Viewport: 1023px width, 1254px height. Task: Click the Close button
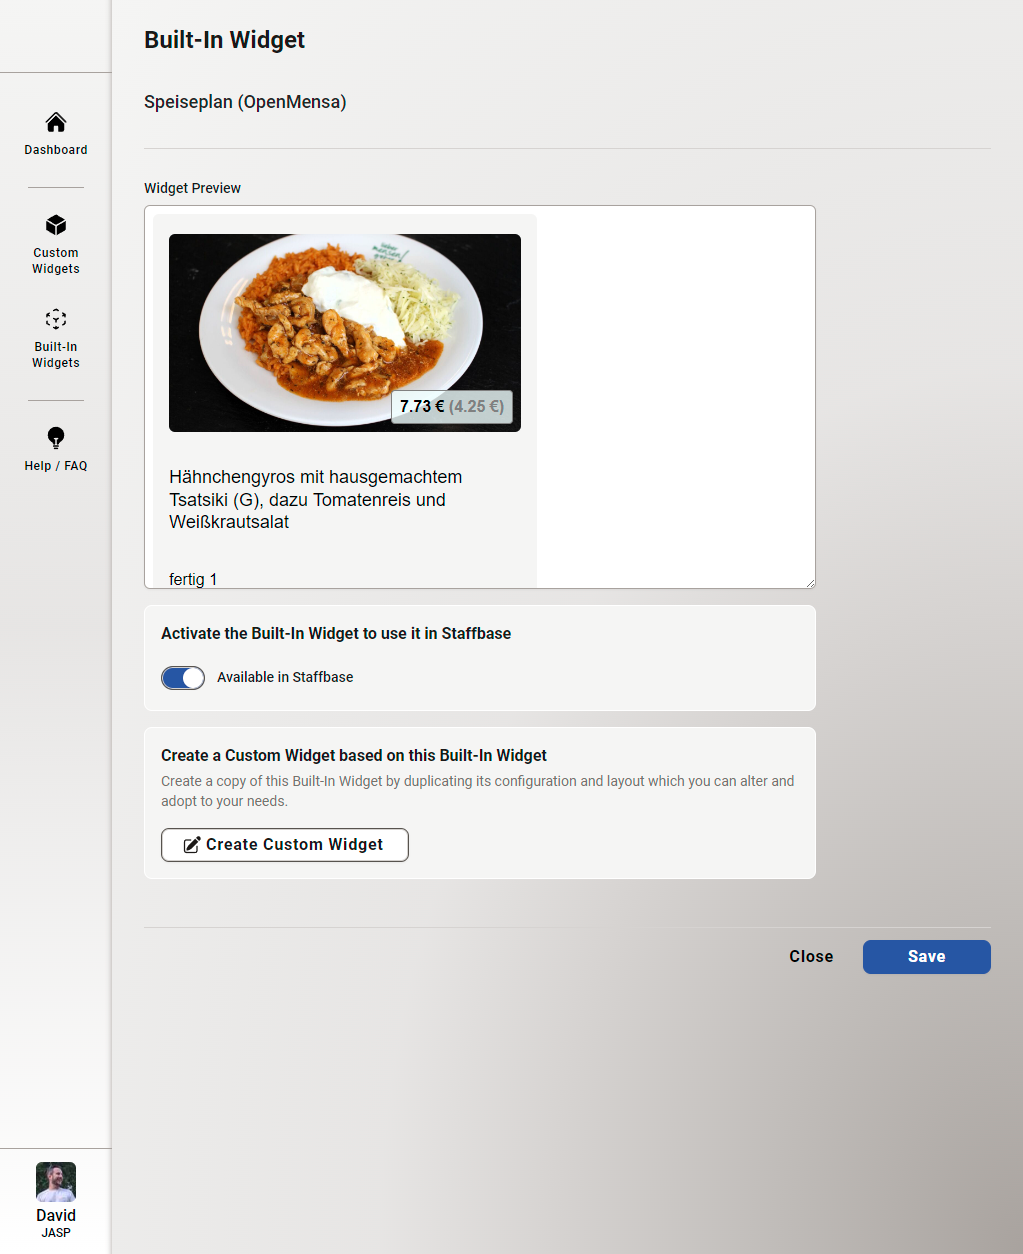(x=810, y=956)
